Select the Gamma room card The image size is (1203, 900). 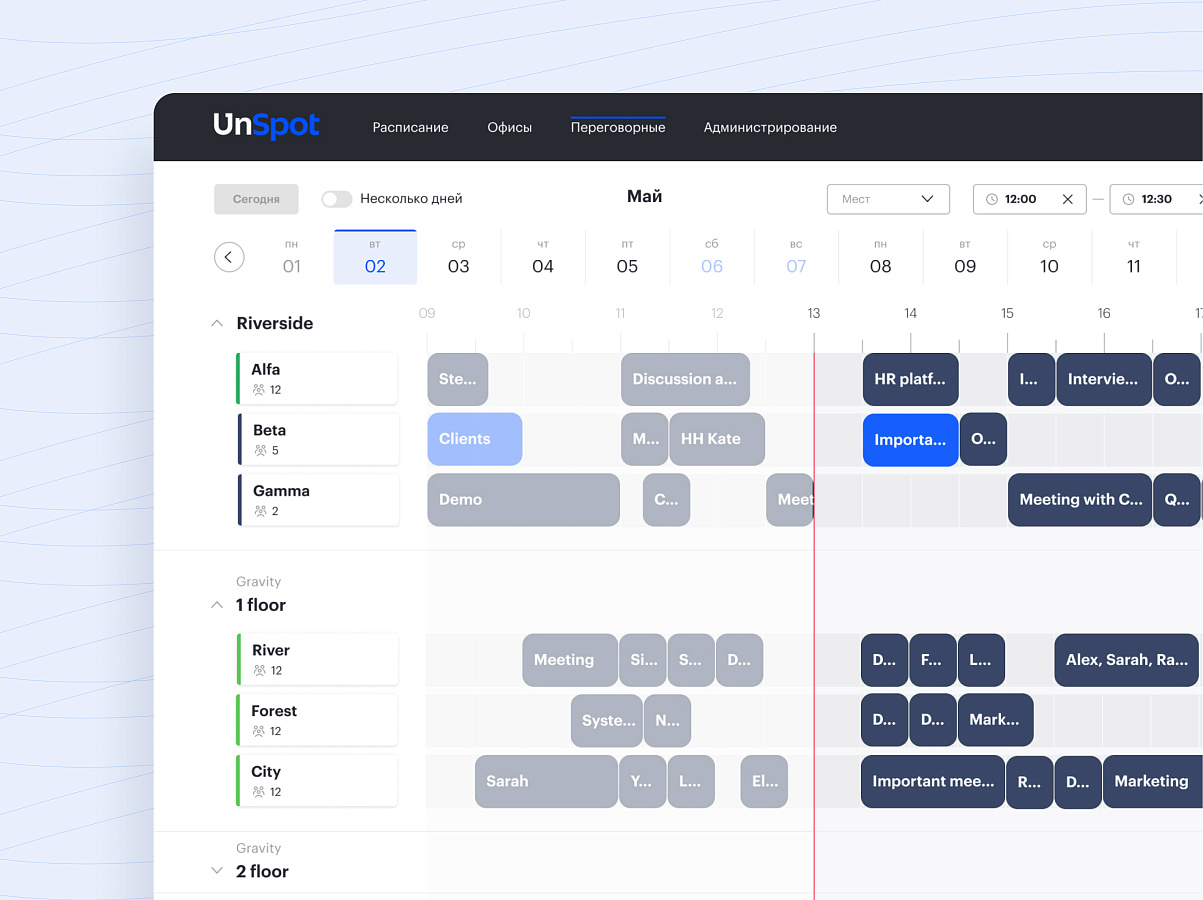pos(317,500)
